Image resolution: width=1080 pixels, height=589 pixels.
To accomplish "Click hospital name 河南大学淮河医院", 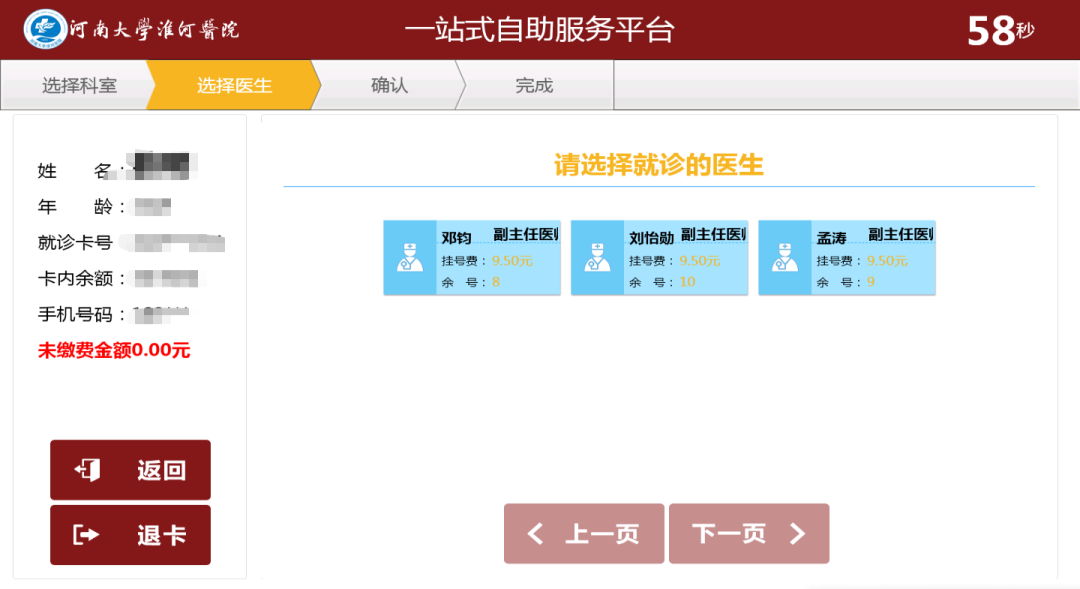I will coord(154,30).
